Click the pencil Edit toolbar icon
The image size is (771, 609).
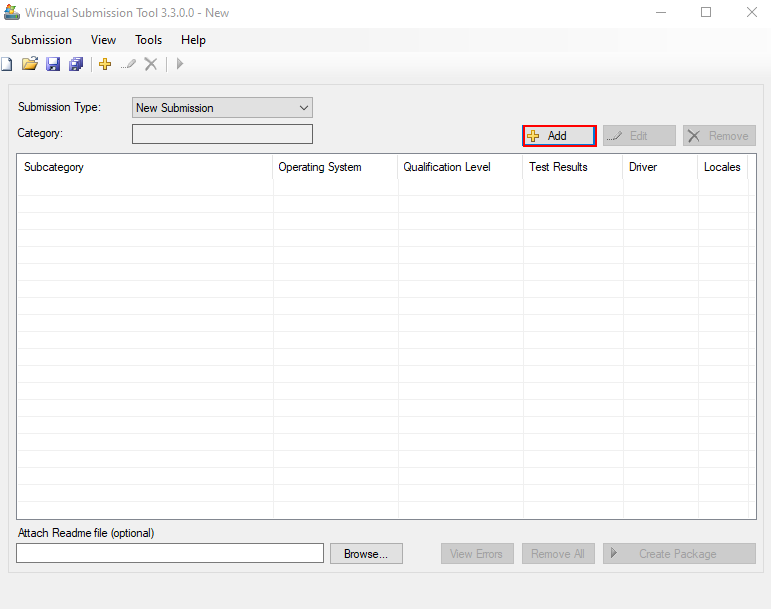click(128, 64)
